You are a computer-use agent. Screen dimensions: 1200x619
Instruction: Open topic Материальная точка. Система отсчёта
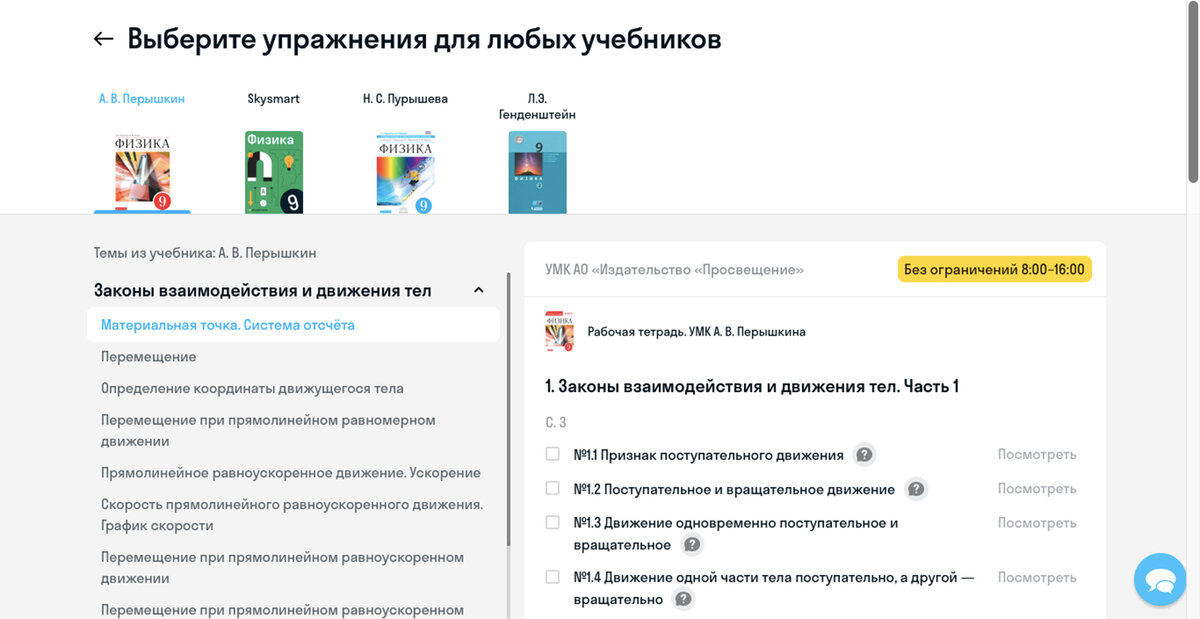[293, 325]
